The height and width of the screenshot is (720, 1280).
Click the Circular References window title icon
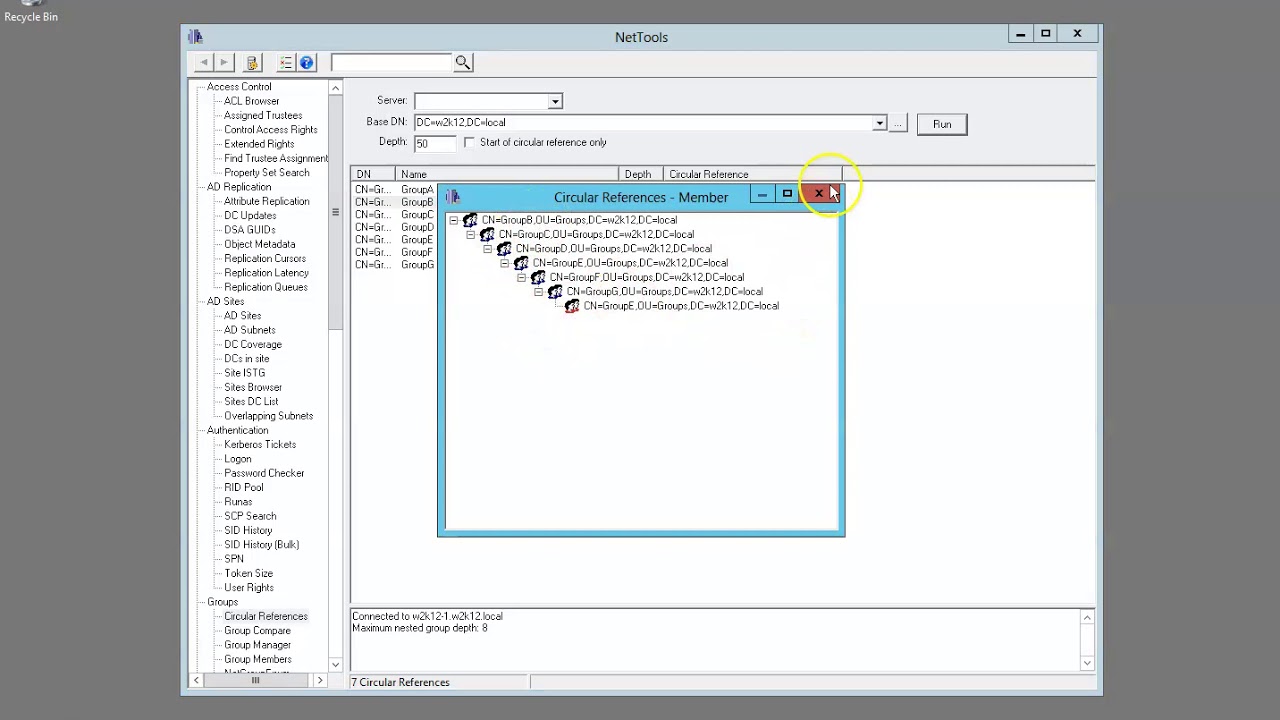tap(453, 197)
